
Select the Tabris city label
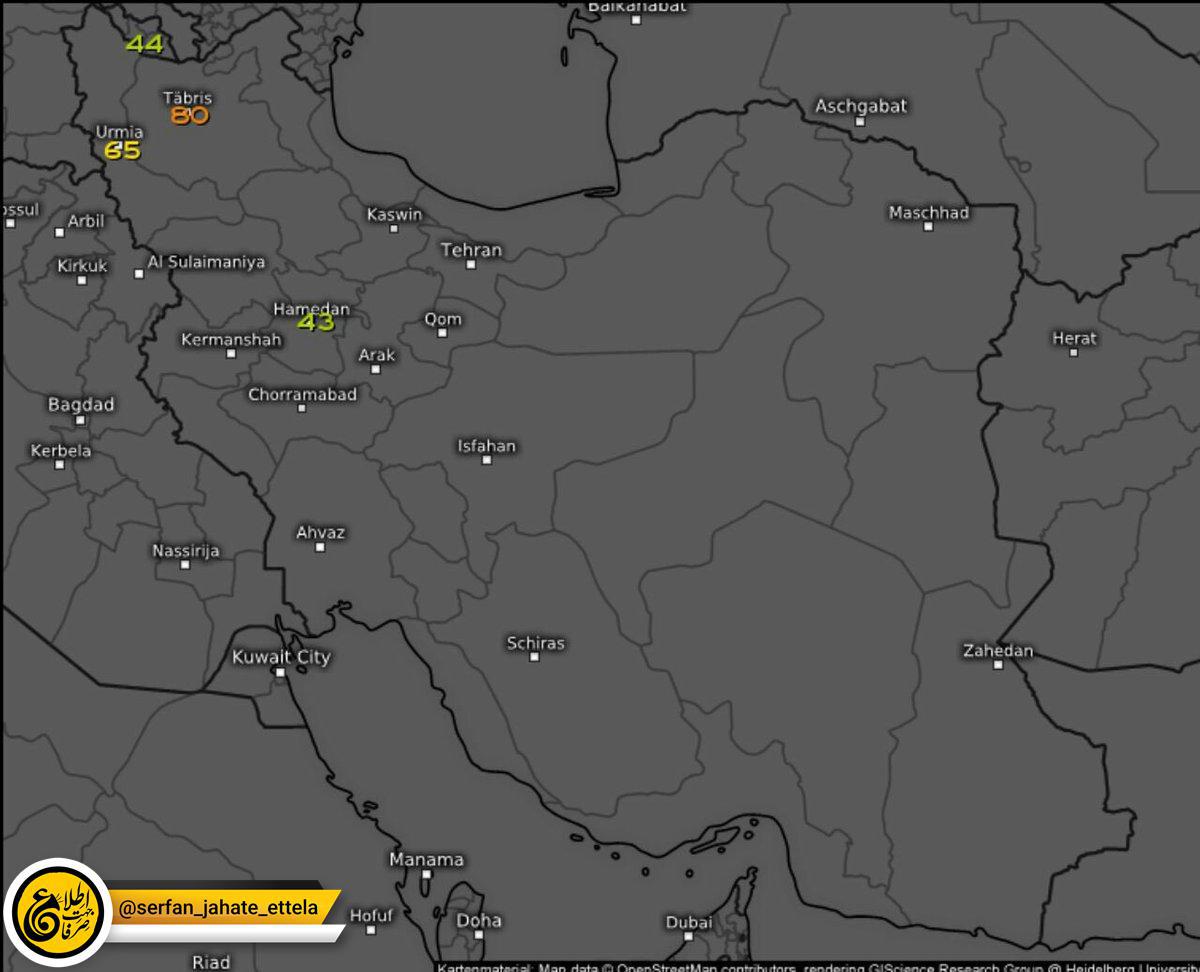187,98
